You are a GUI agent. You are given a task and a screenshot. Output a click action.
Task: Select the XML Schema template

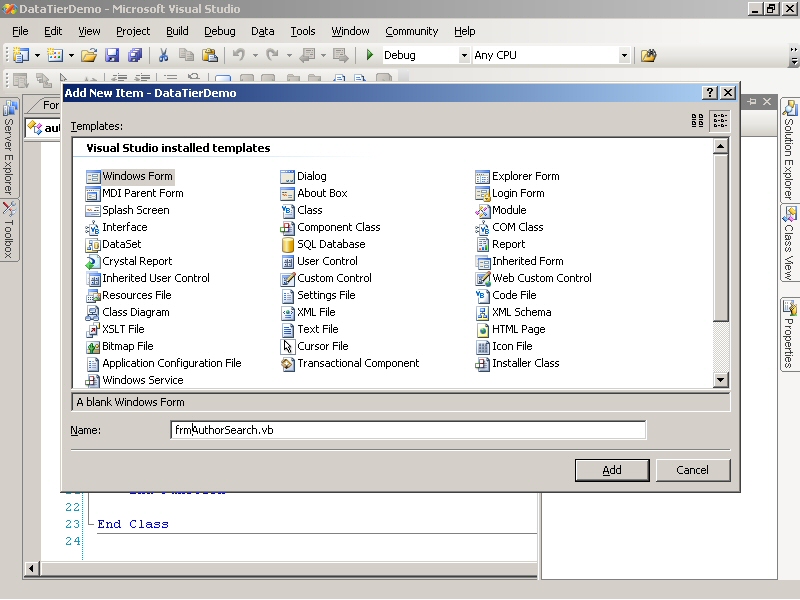(513, 312)
